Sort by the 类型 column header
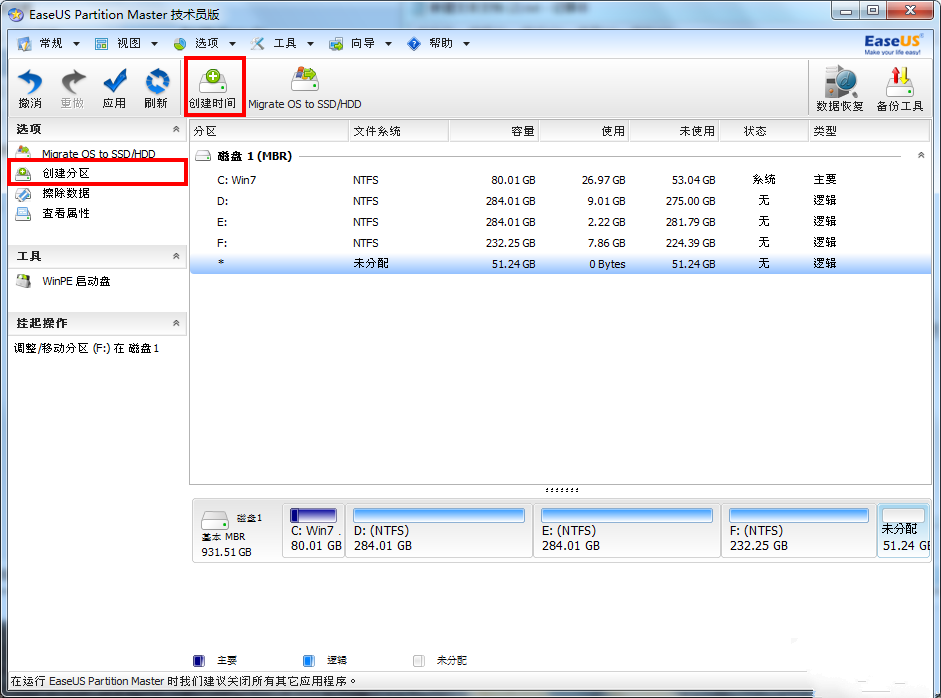The width and height of the screenshot is (941, 698). point(870,131)
